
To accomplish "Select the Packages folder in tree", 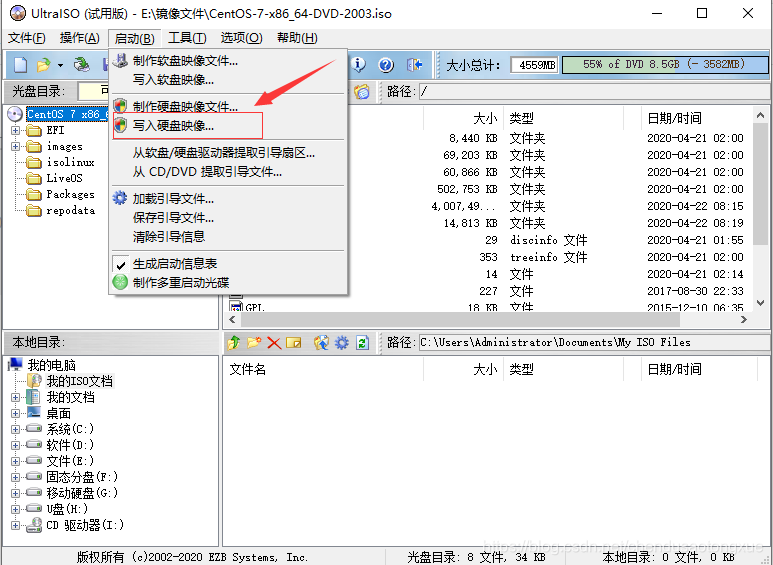I will click(x=70, y=194).
